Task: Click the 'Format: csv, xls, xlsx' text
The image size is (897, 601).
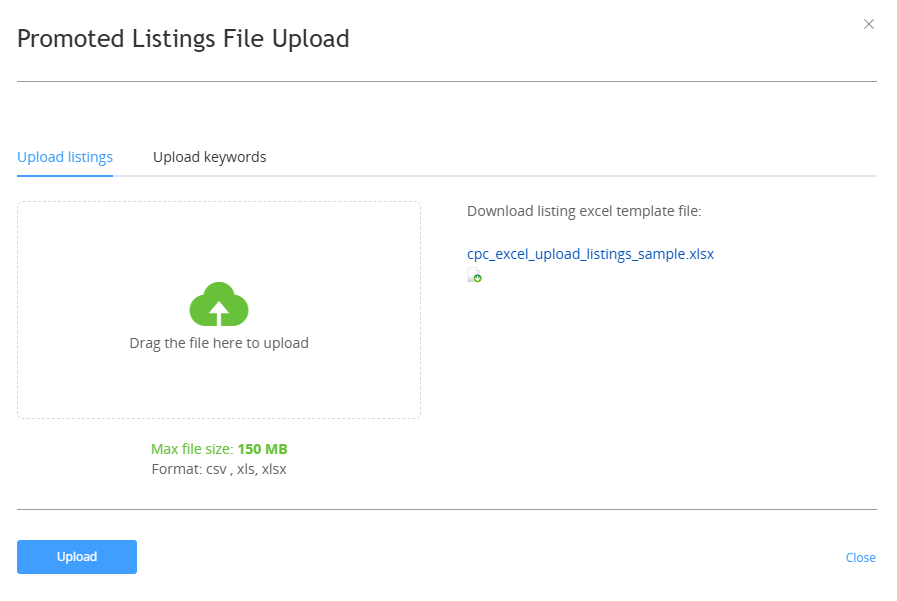Action: point(219,469)
